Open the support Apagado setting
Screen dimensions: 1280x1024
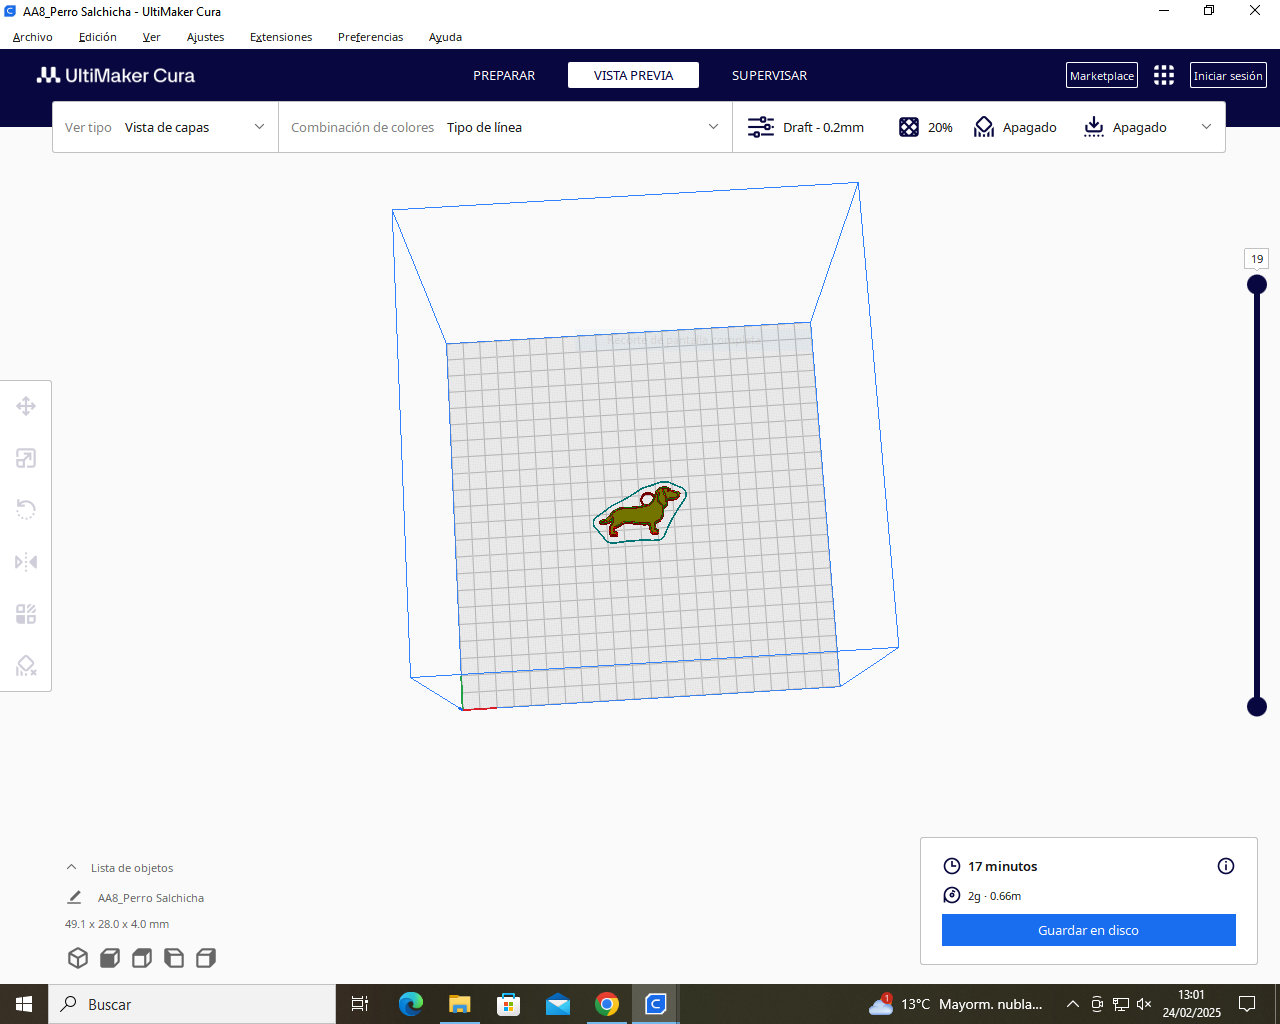[x=1015, y=127]
